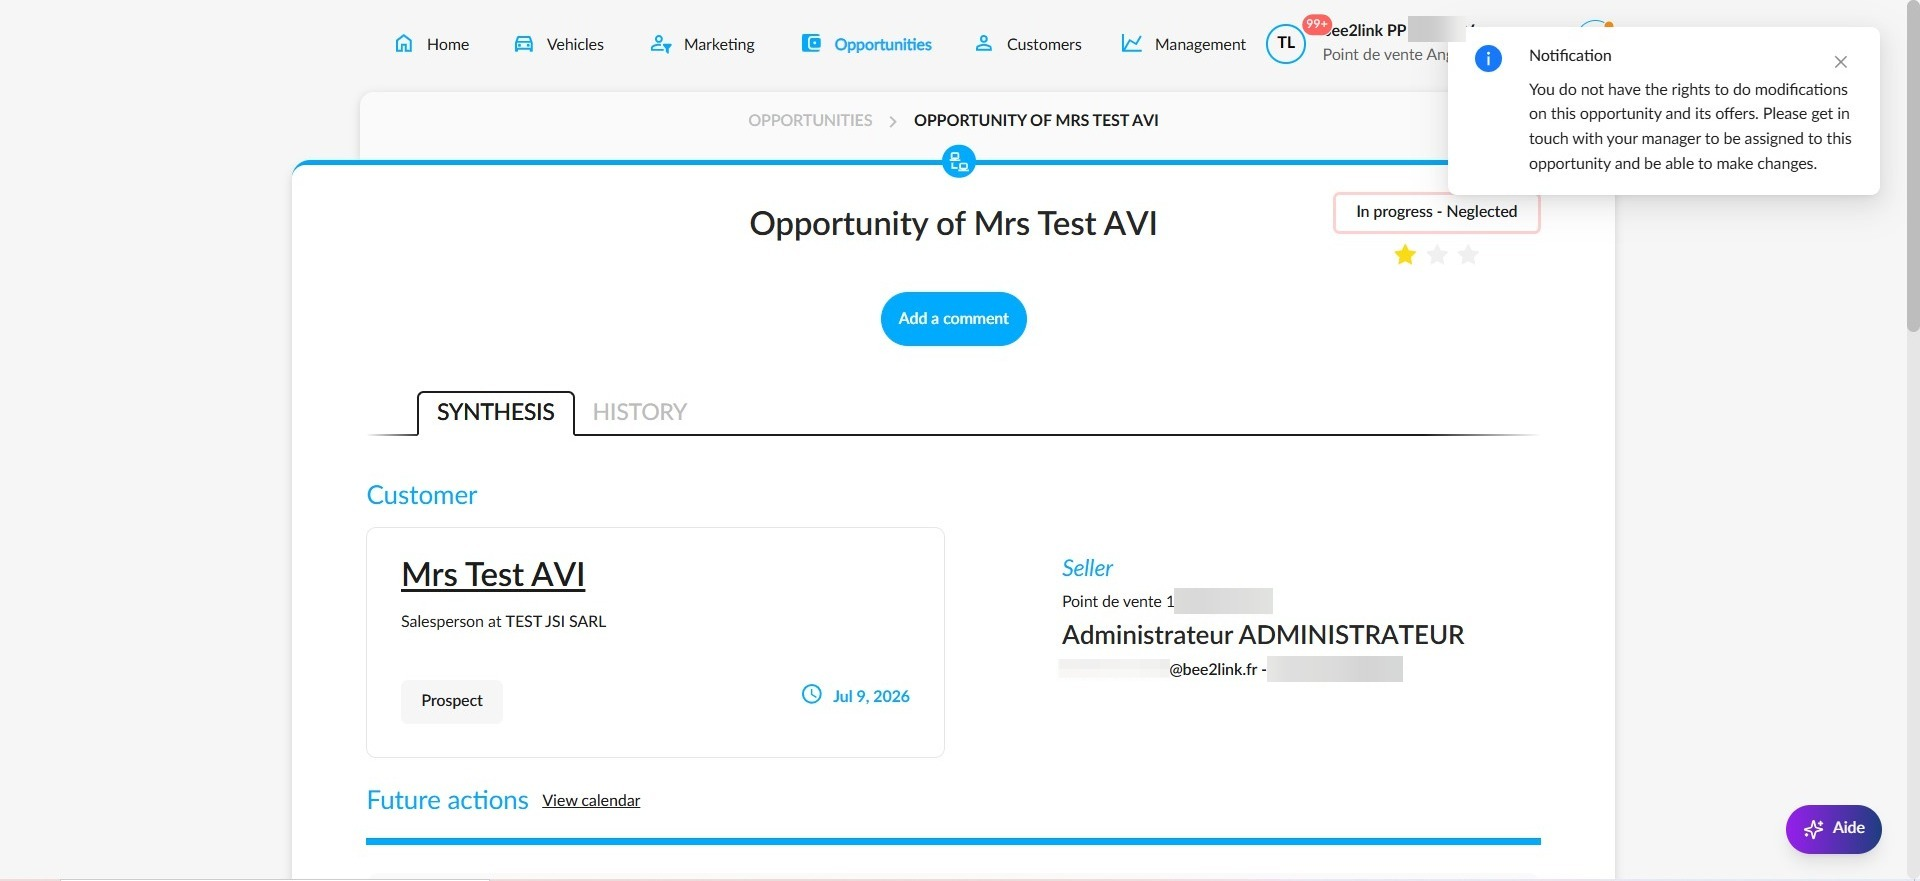Click the Home house icon
This screenshot has width=1920, height=881.
coord(404,43)
